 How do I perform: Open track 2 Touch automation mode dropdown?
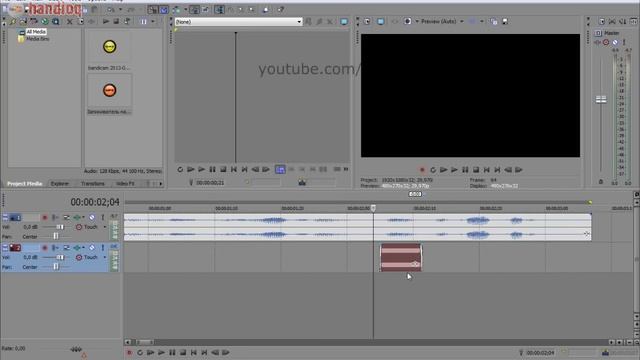(x=104, y=257)
